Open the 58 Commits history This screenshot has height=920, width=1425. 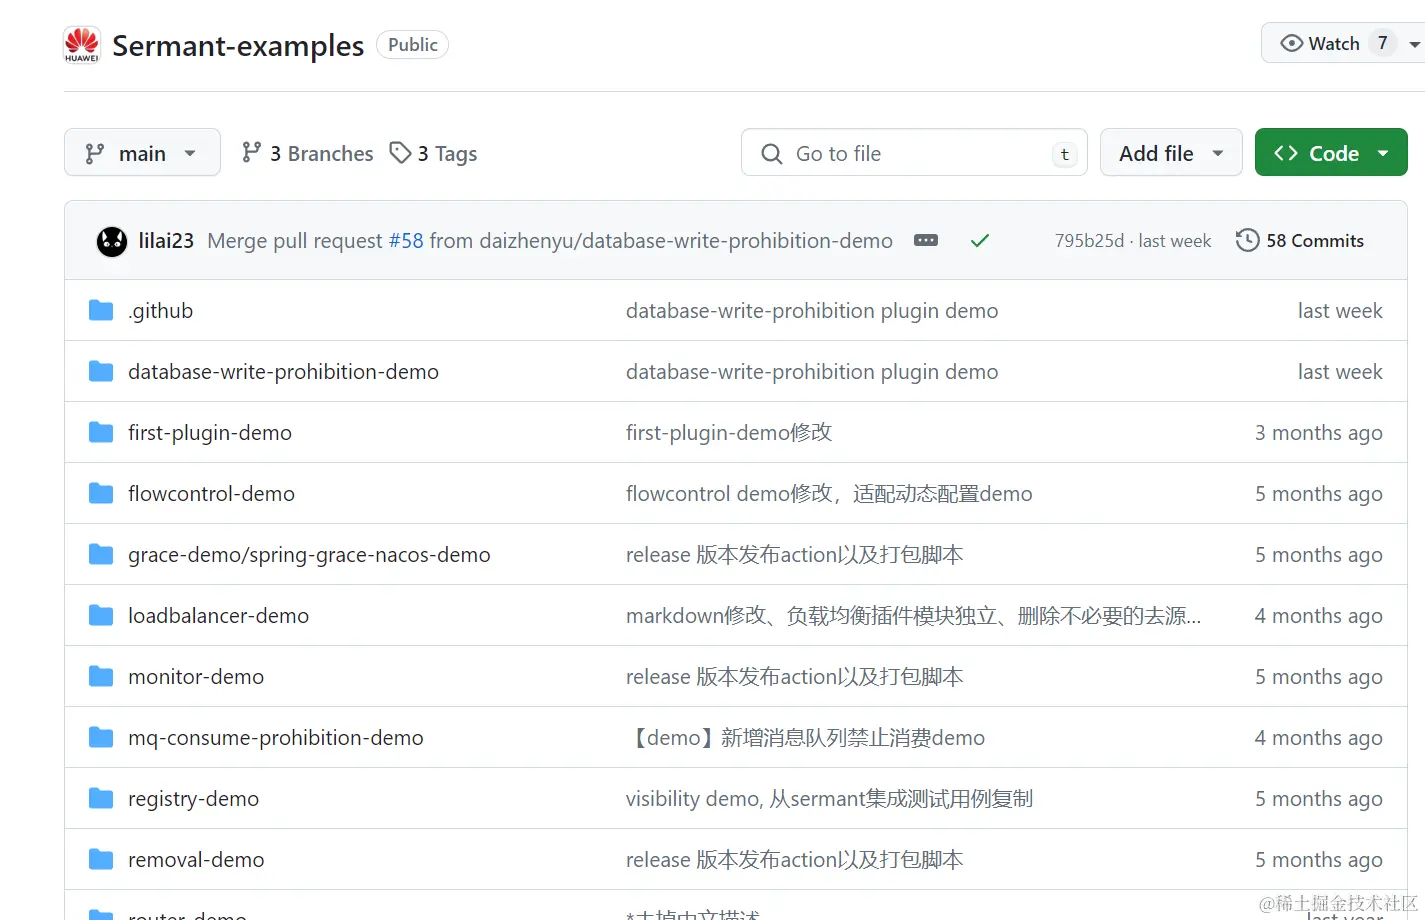coord(1300,241)
